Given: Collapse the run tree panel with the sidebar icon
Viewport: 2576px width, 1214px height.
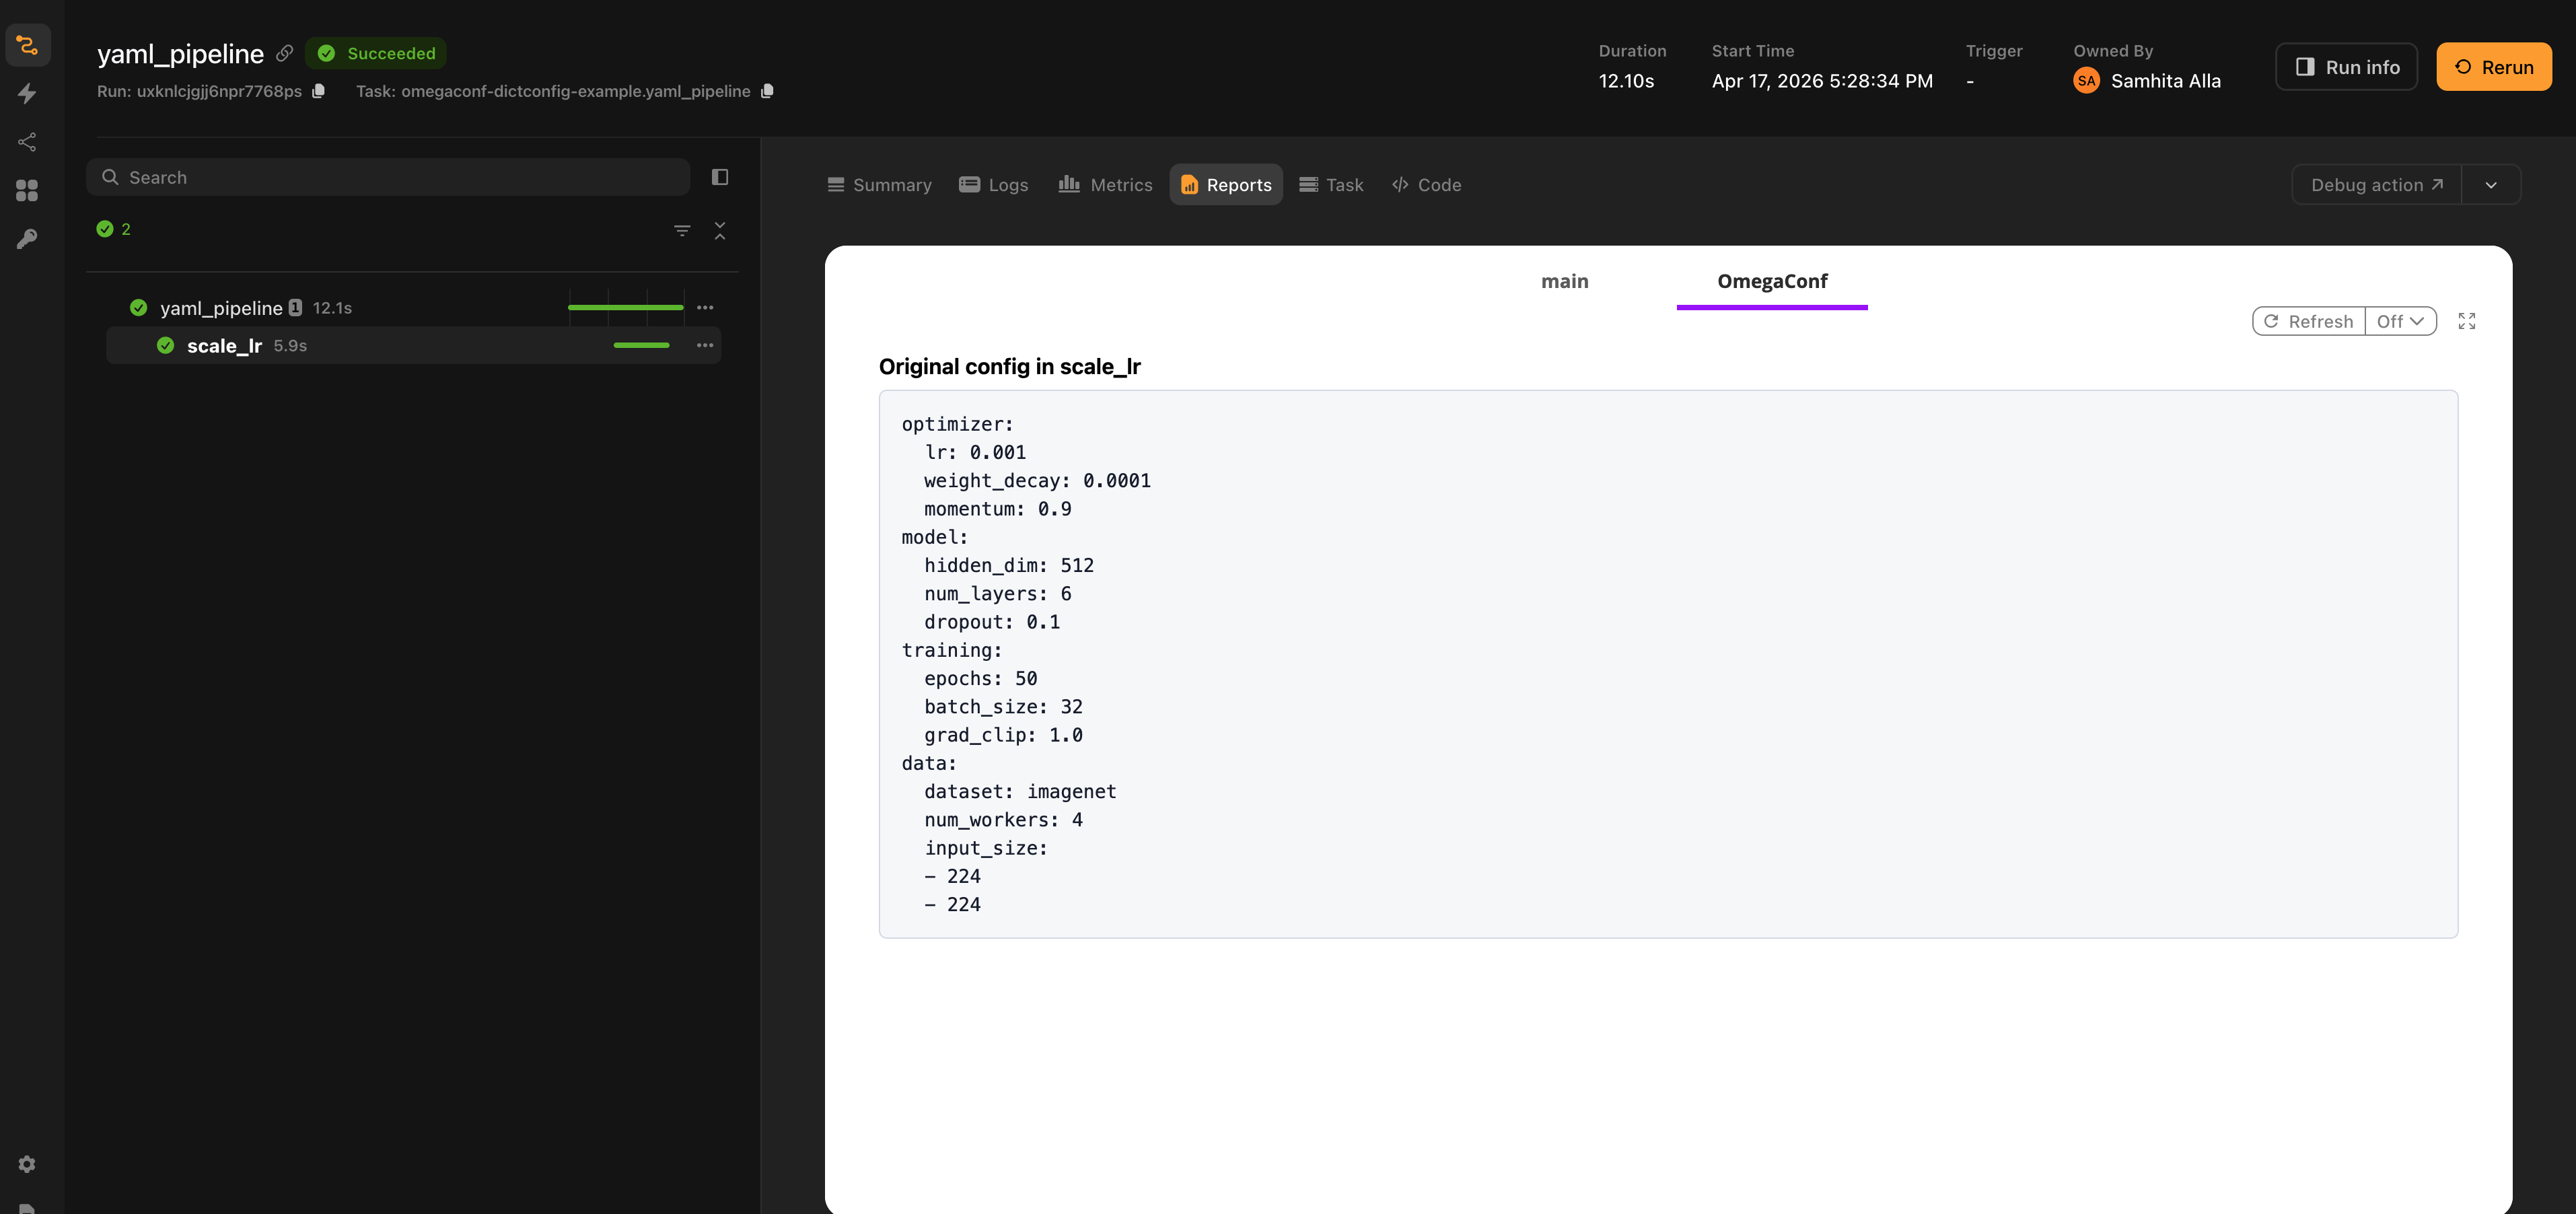Looking at the screenshot, I should click(x=720, y=176).
